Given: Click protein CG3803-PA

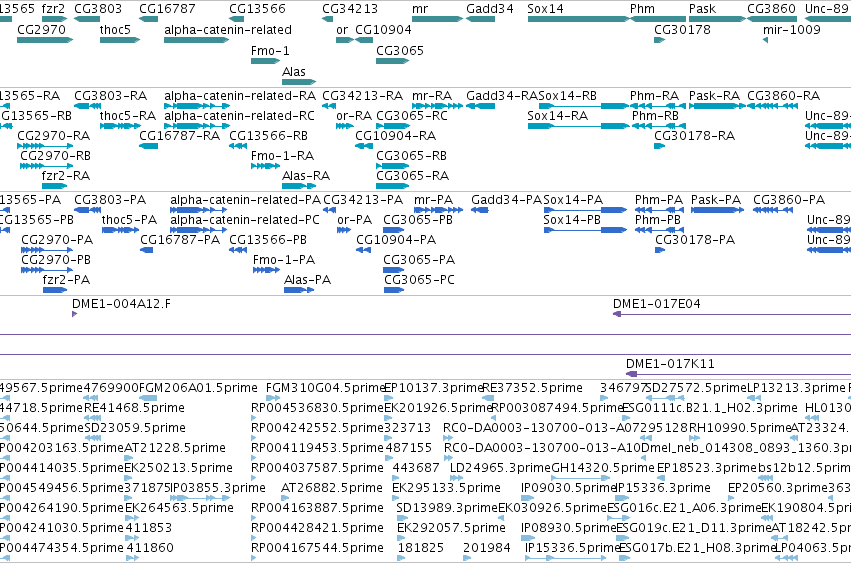Looking at the screenshot, I should point(110,200).
